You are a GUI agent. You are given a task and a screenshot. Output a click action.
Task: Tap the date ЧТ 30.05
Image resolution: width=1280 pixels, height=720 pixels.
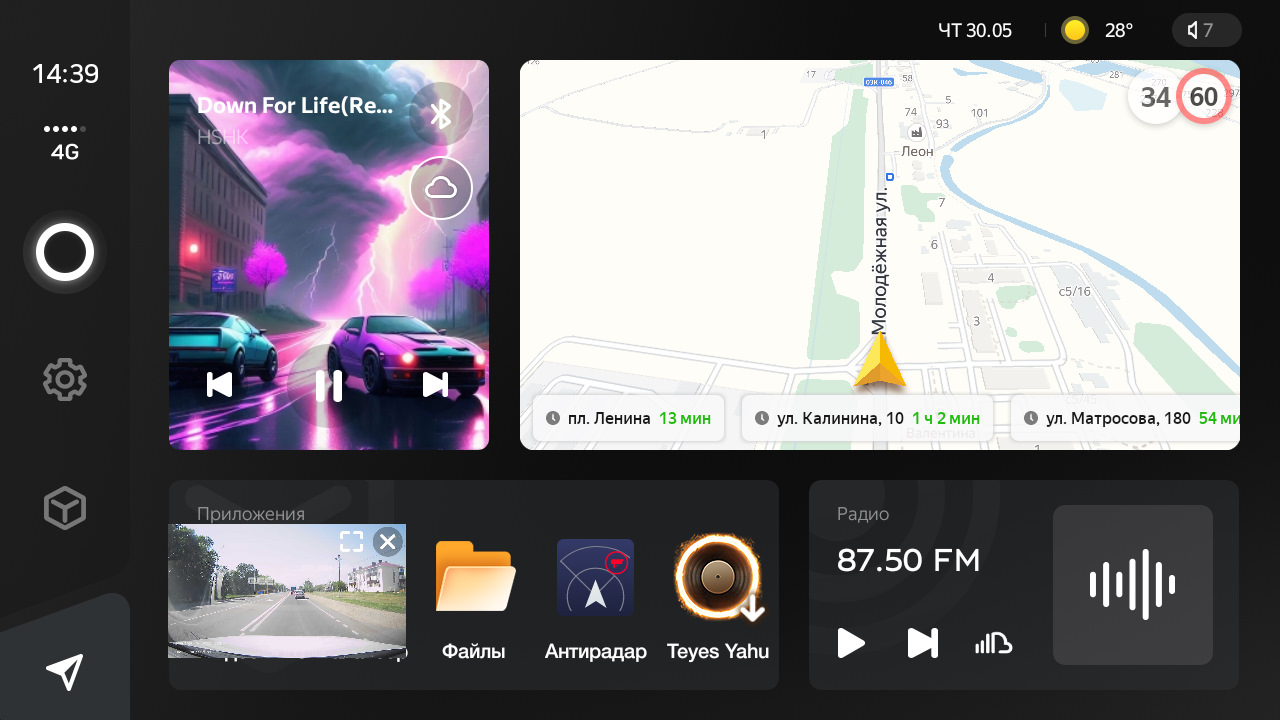click(975, 30)
